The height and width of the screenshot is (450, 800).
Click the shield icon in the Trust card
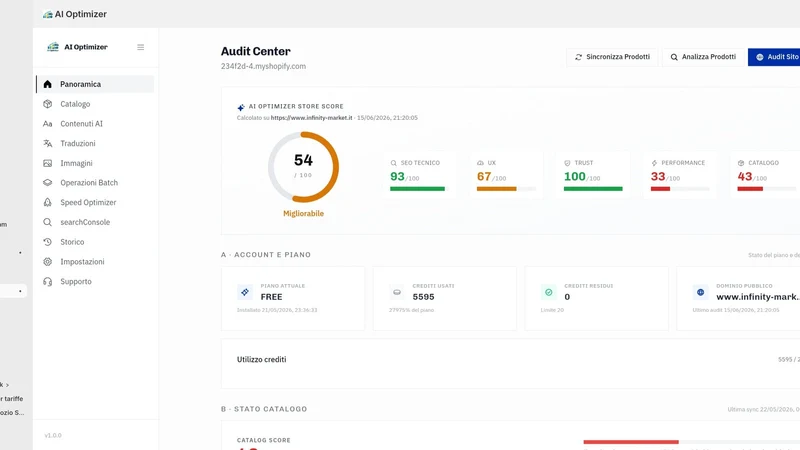coord(567,163)
